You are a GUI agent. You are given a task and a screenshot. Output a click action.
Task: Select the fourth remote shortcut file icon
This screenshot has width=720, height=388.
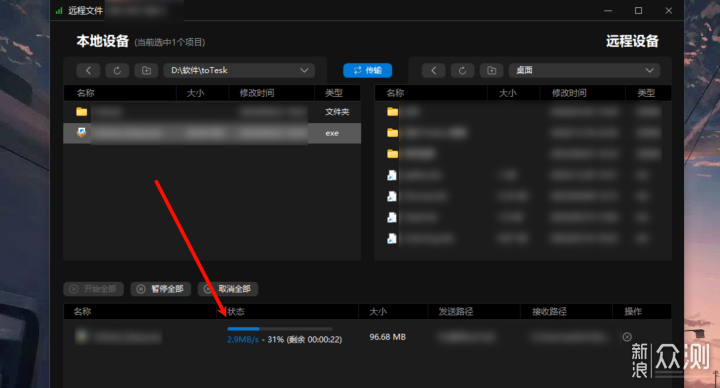pos(392,238)
